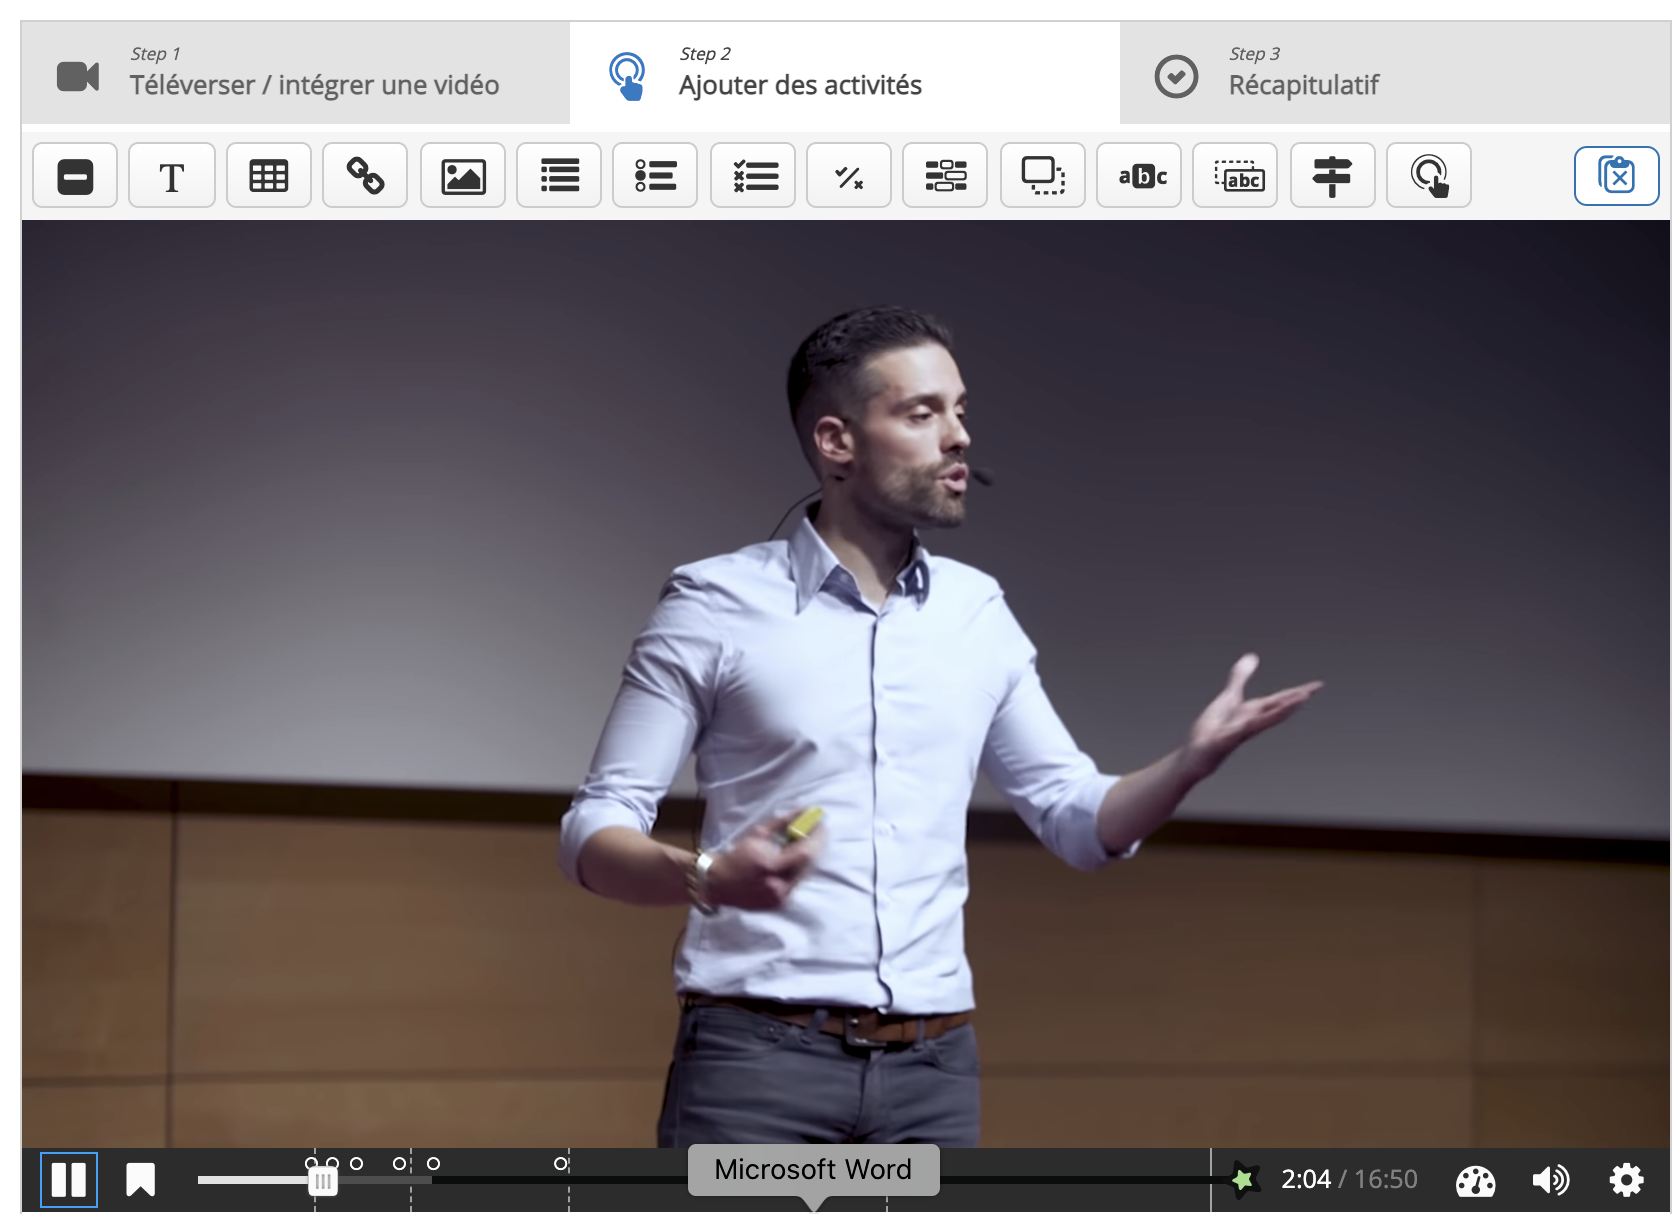This screenshot has width=1672, height=1214.
Task: Insert a Label interaction from the toolbar
Action: coord(75,176)
